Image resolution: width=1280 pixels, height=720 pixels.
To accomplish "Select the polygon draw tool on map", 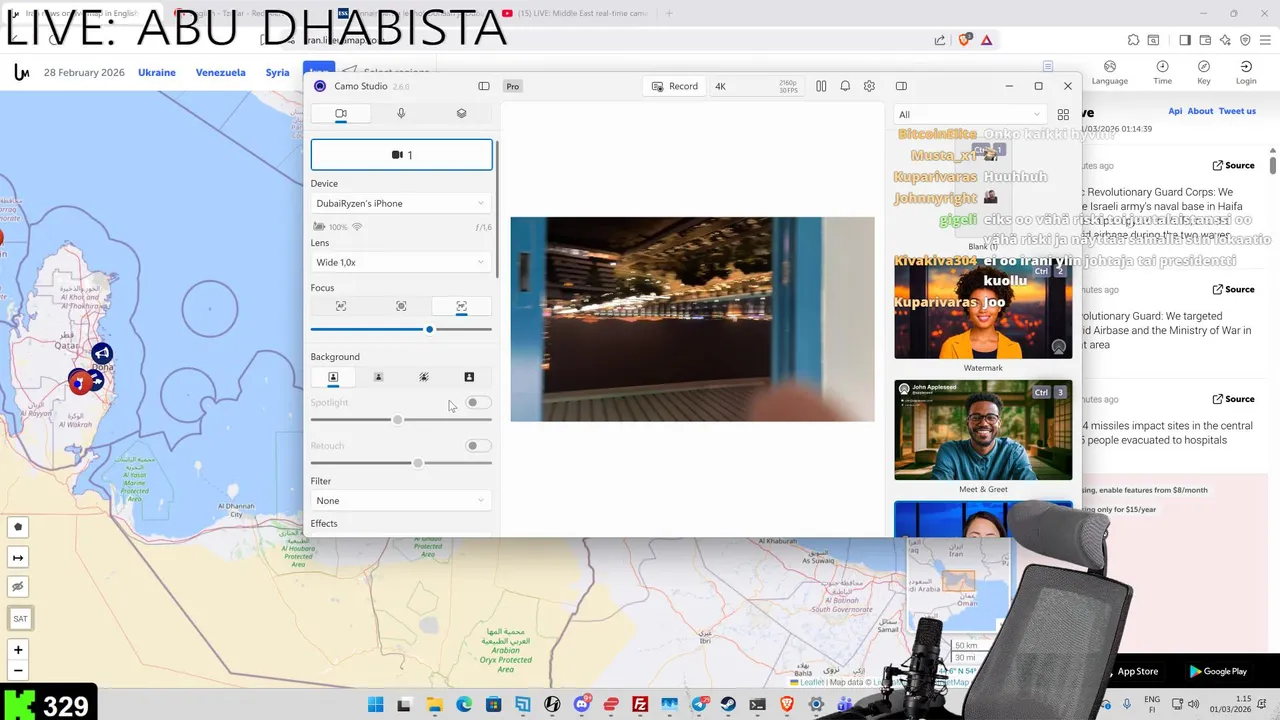I will coord(18,527).
